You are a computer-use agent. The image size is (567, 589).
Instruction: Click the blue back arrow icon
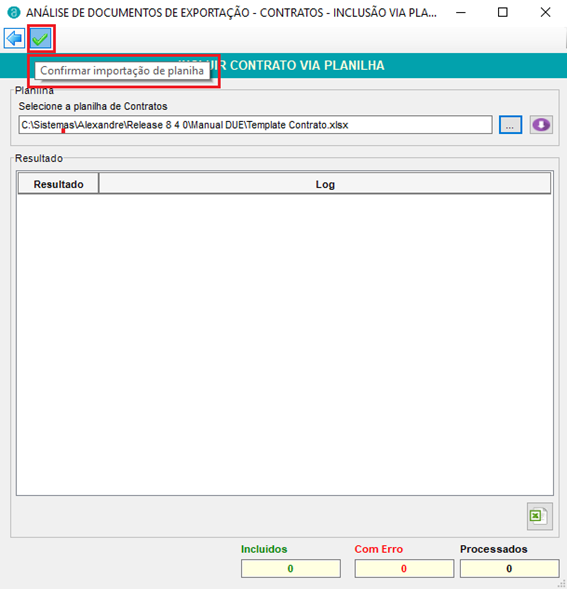tap(14, 38)
